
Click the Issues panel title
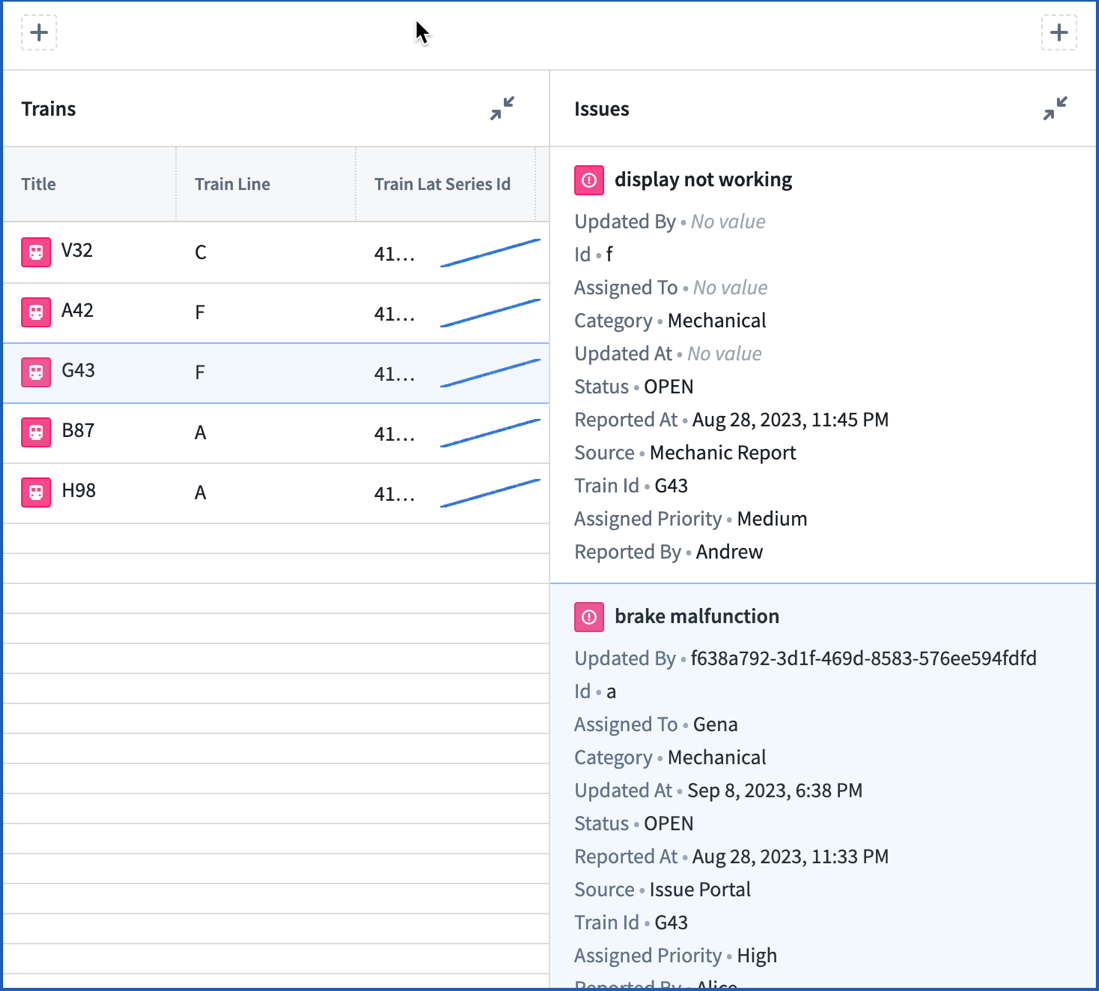coord(601,109)
